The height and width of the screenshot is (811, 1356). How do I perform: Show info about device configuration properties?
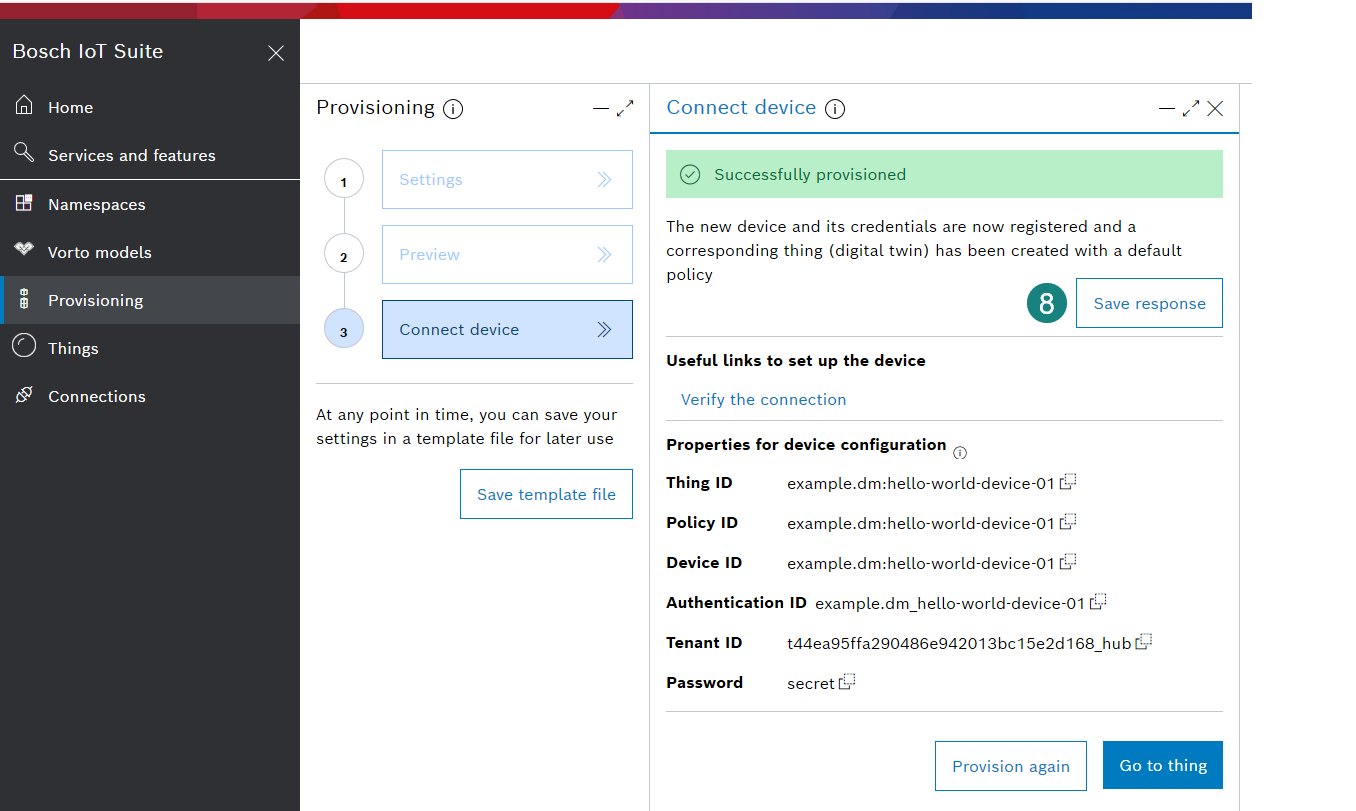click(960, 452)
